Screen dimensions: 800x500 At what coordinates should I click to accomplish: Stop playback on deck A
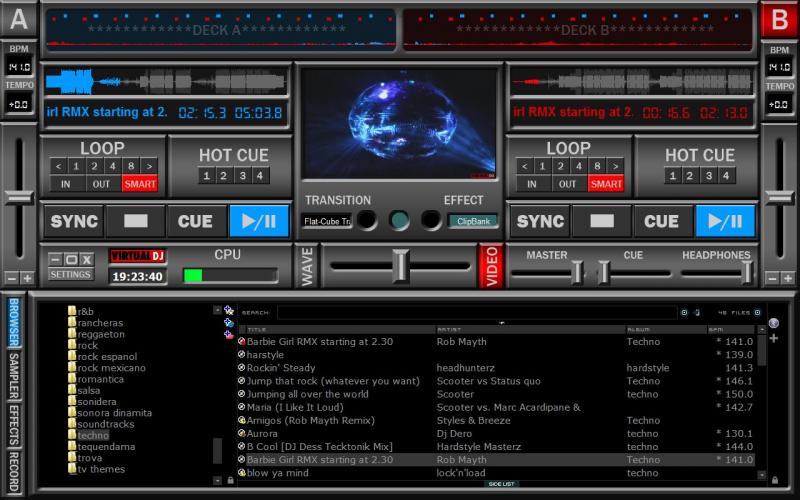[135, 221]
